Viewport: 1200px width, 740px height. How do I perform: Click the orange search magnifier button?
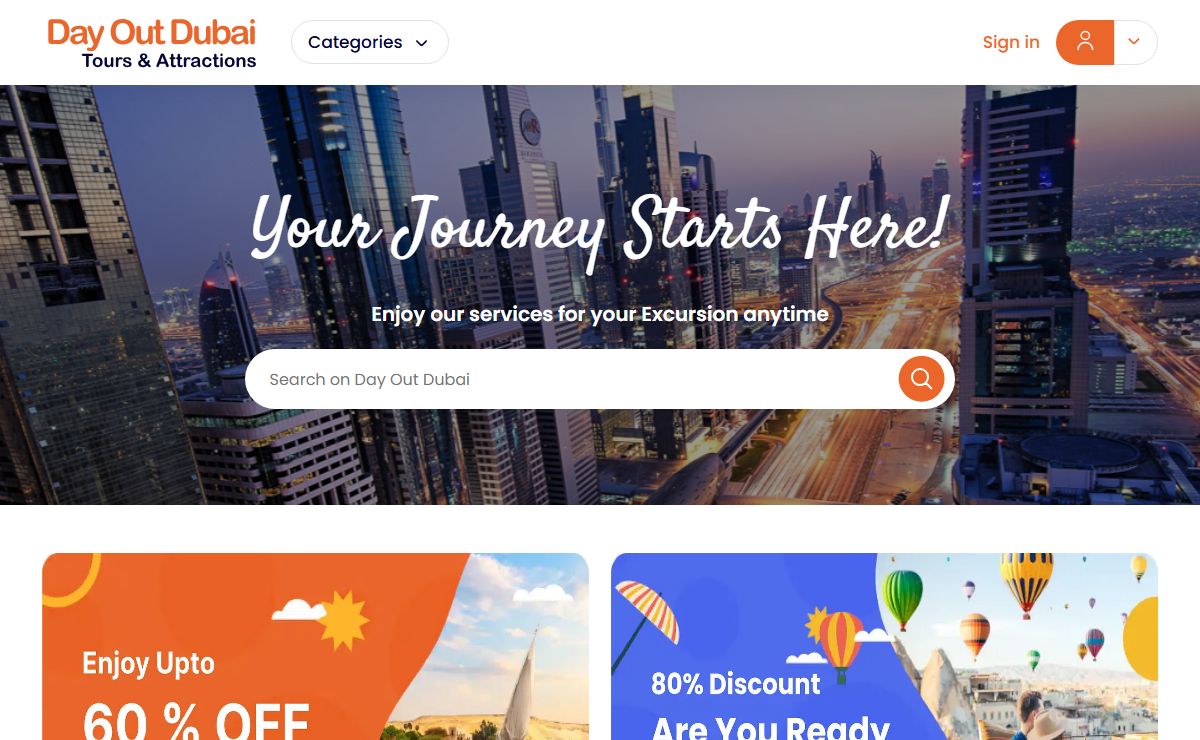point(921,379)
